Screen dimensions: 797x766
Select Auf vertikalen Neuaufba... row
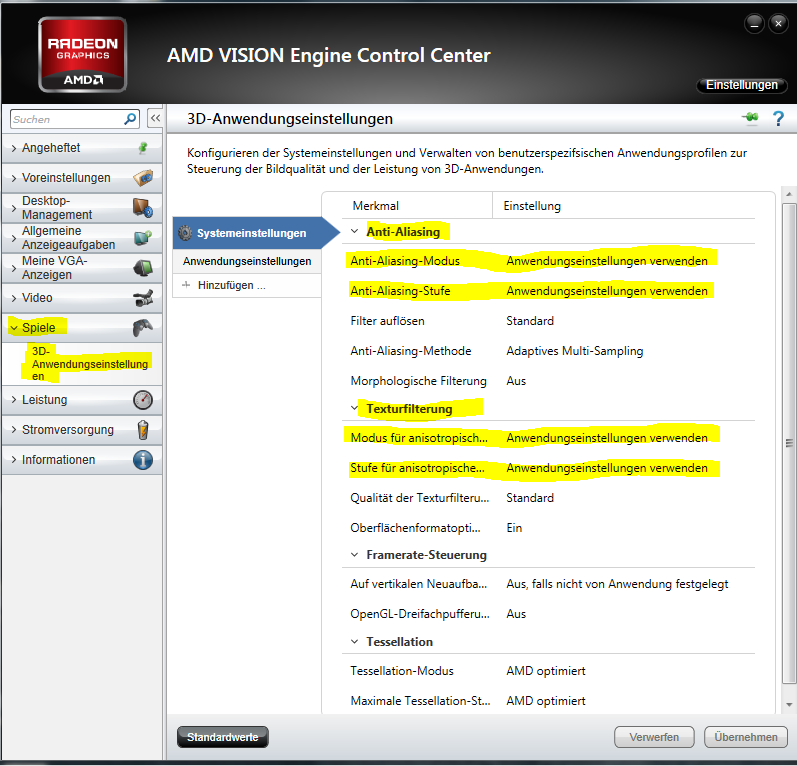point(549,584)
